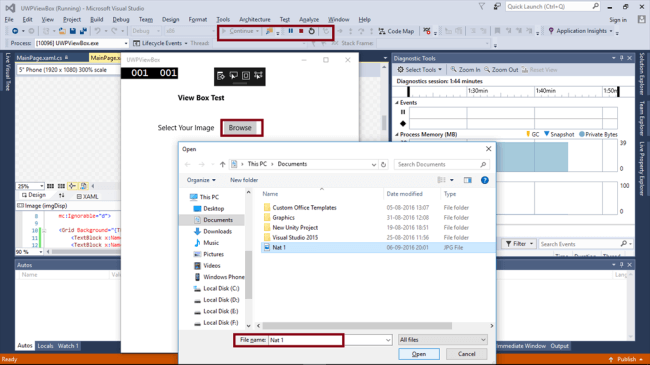The height and width of the screenshot is (365, 650).
Task: Zoom Out on Diagnostic Tools timeline
Action: [501, 70]
